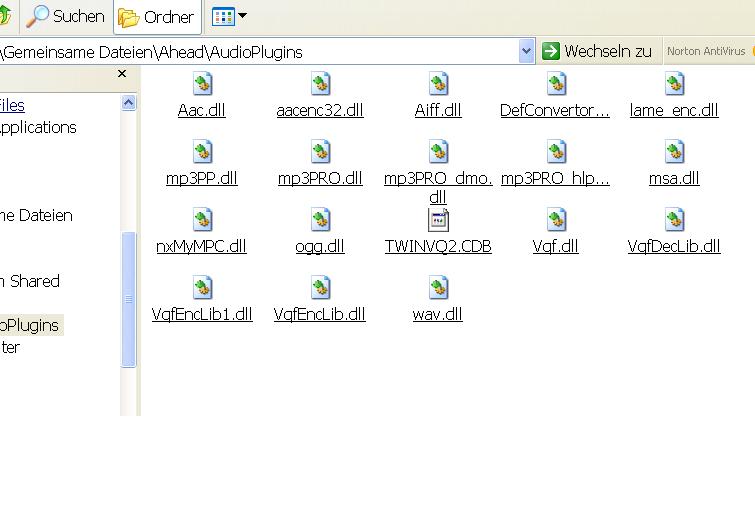Select the DefConvertor file icon
Viewport: 755px width, 516px height.
click(556, 84)
